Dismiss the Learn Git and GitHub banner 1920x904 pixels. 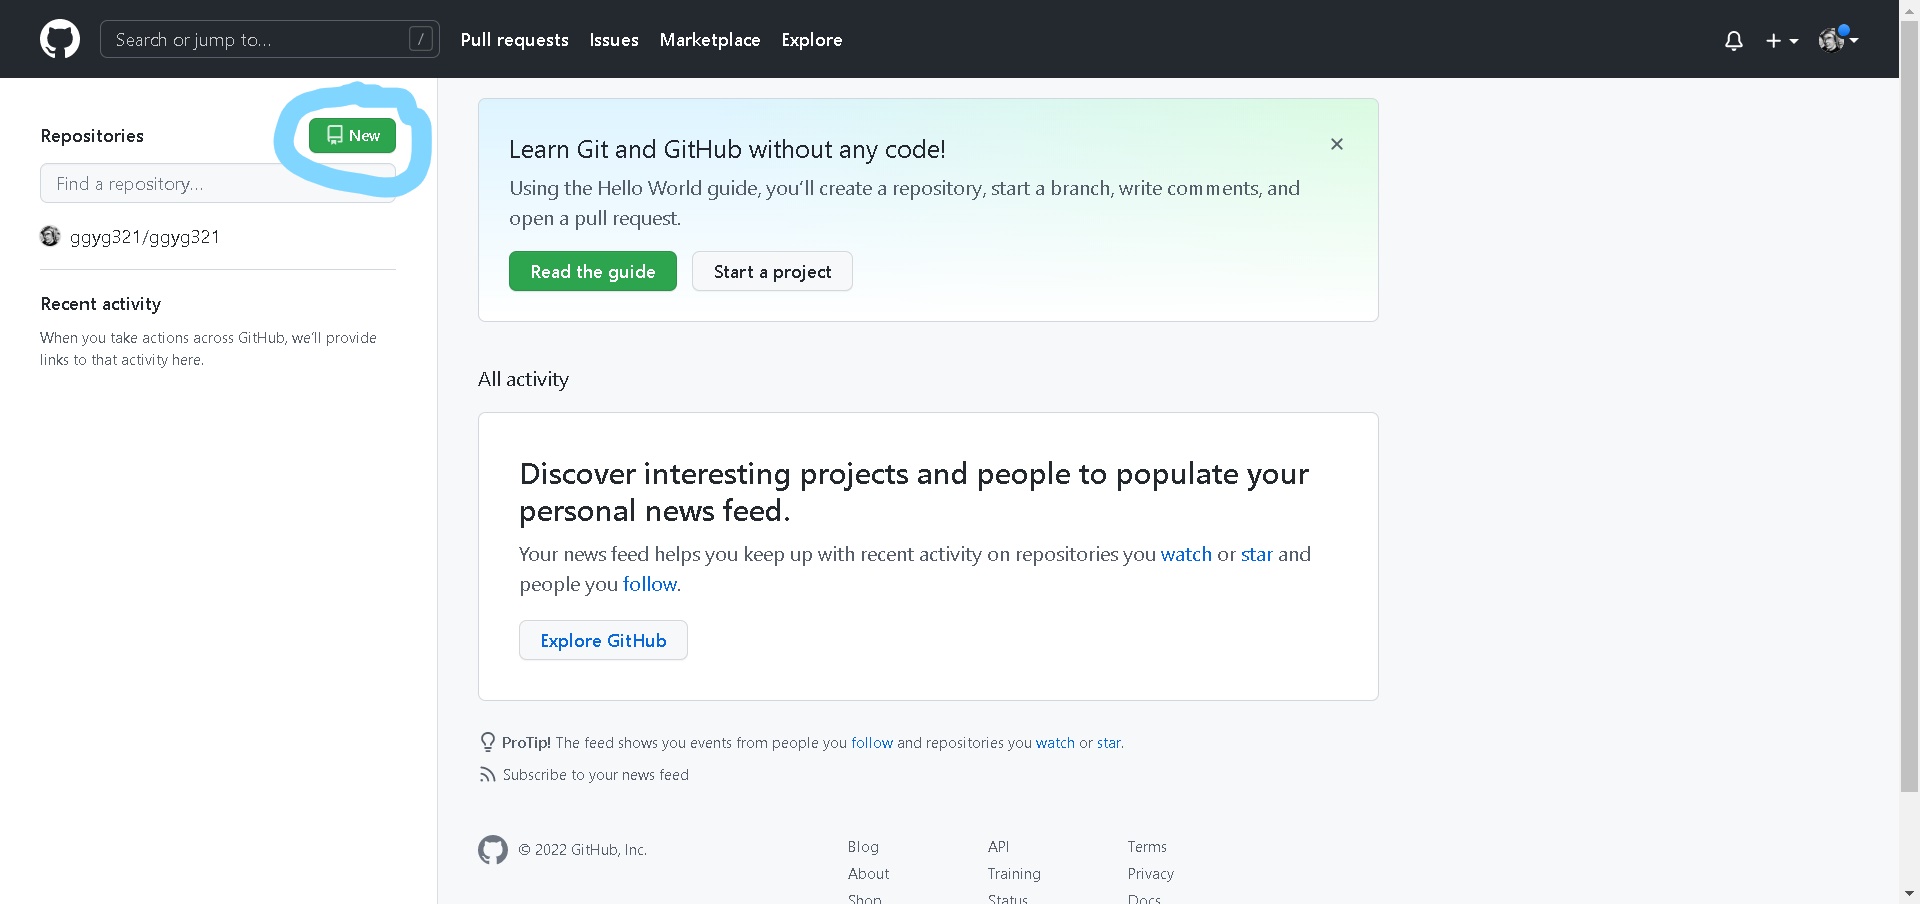pos(1337,144)
